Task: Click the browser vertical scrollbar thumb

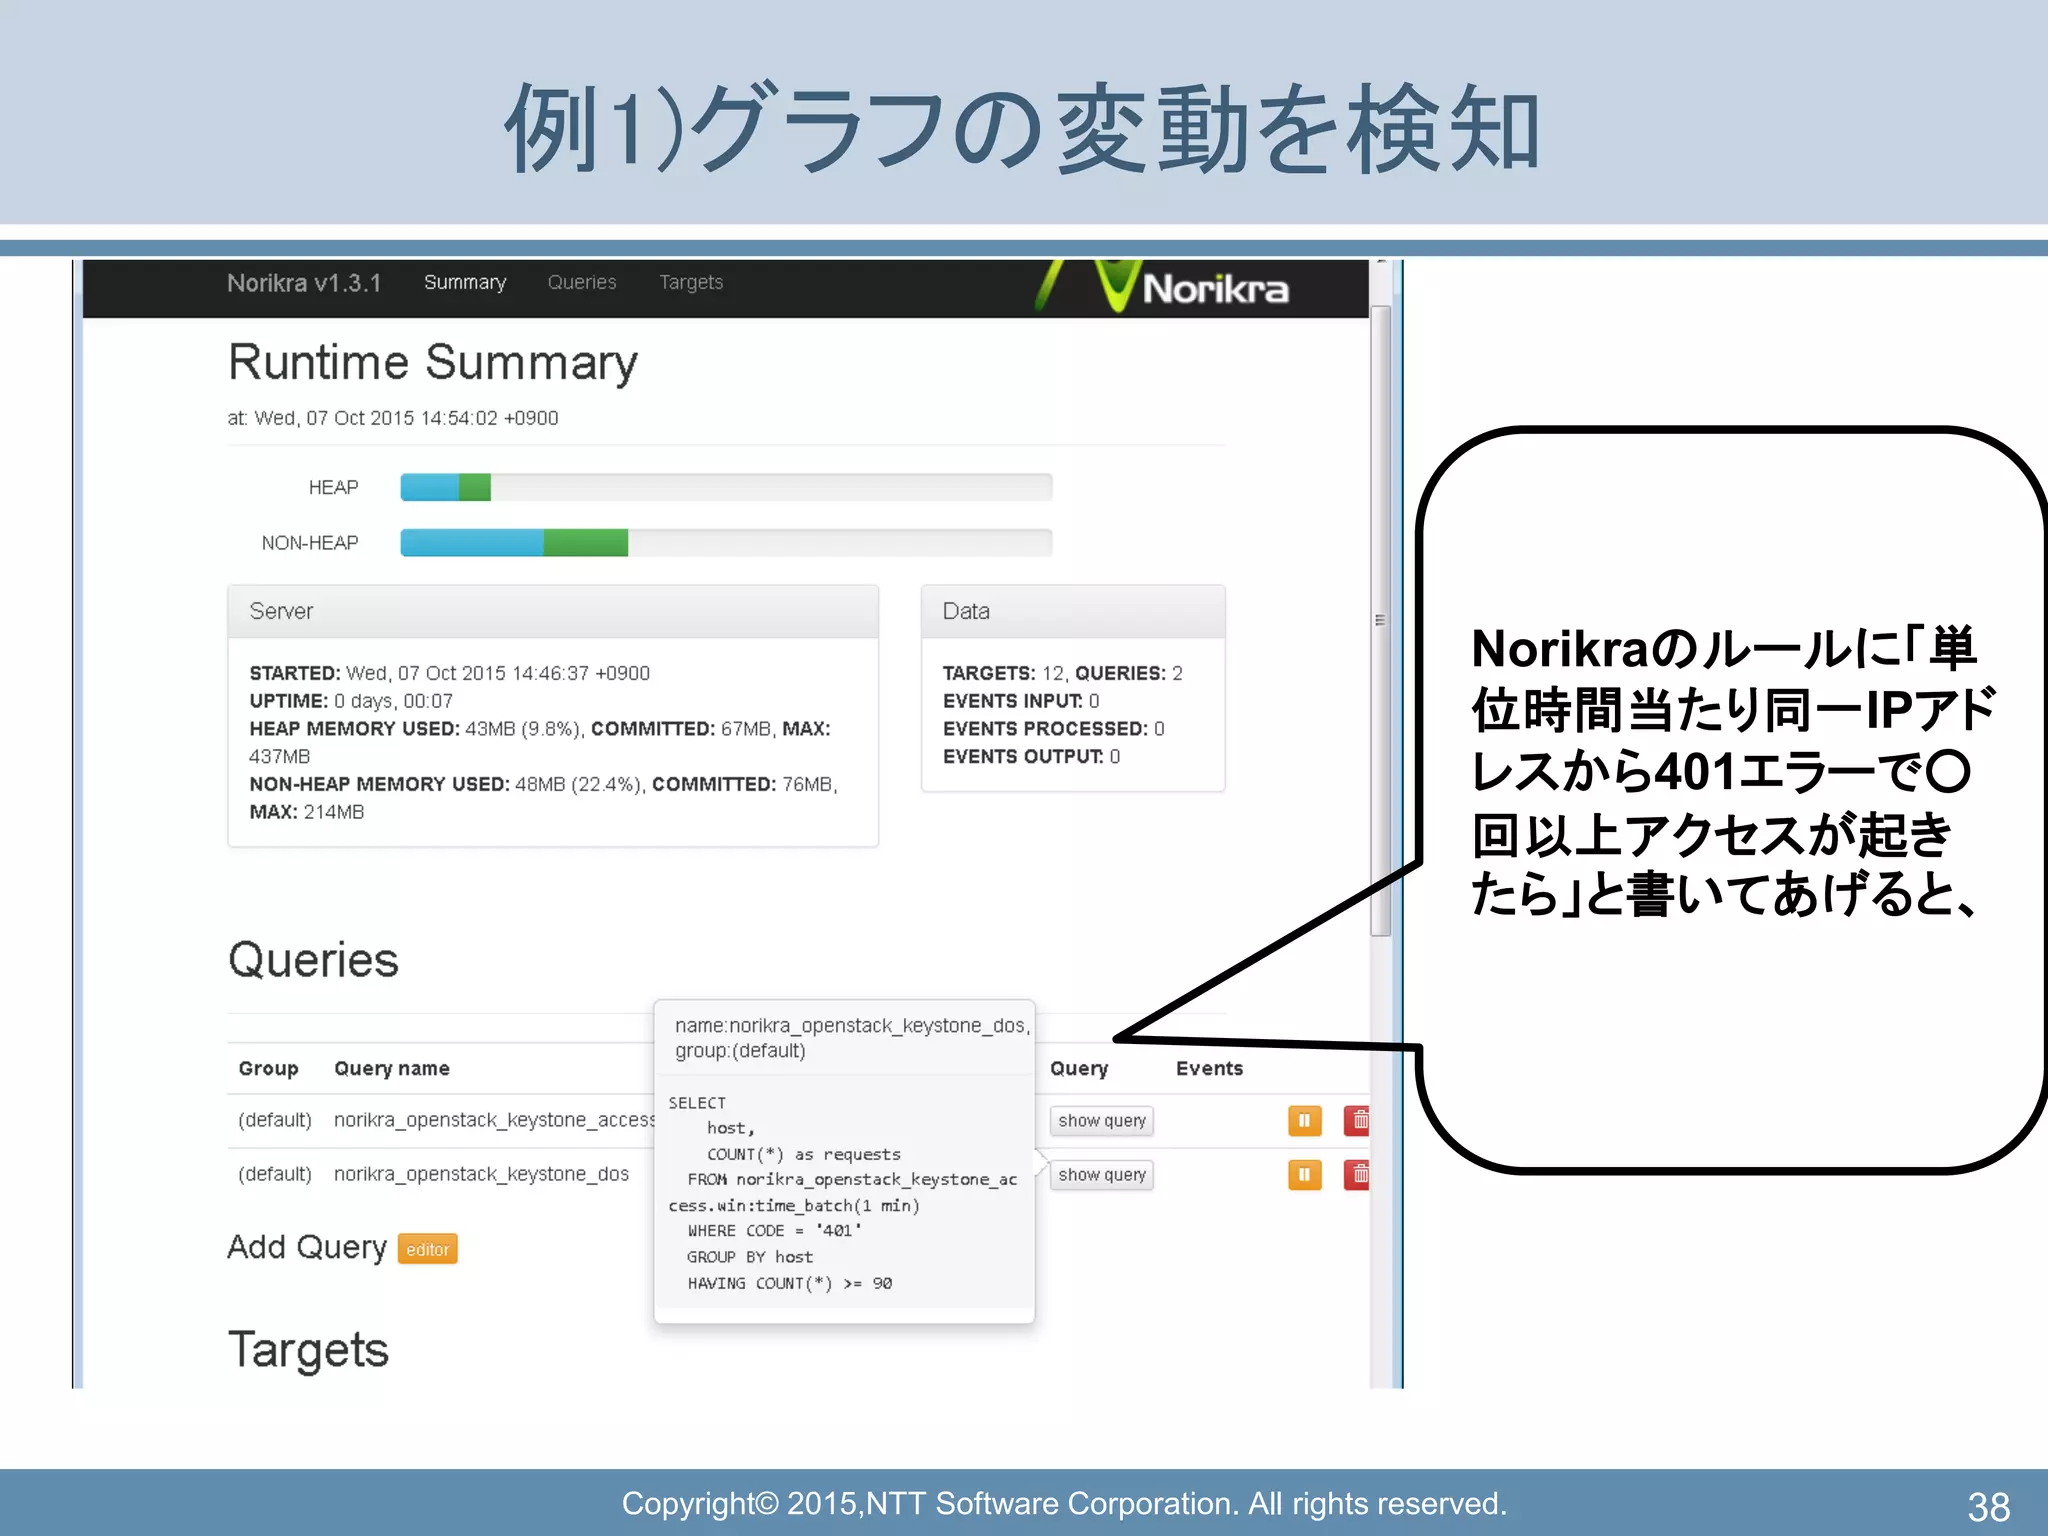Action: pyautogui.click(x=1380, y=620)
